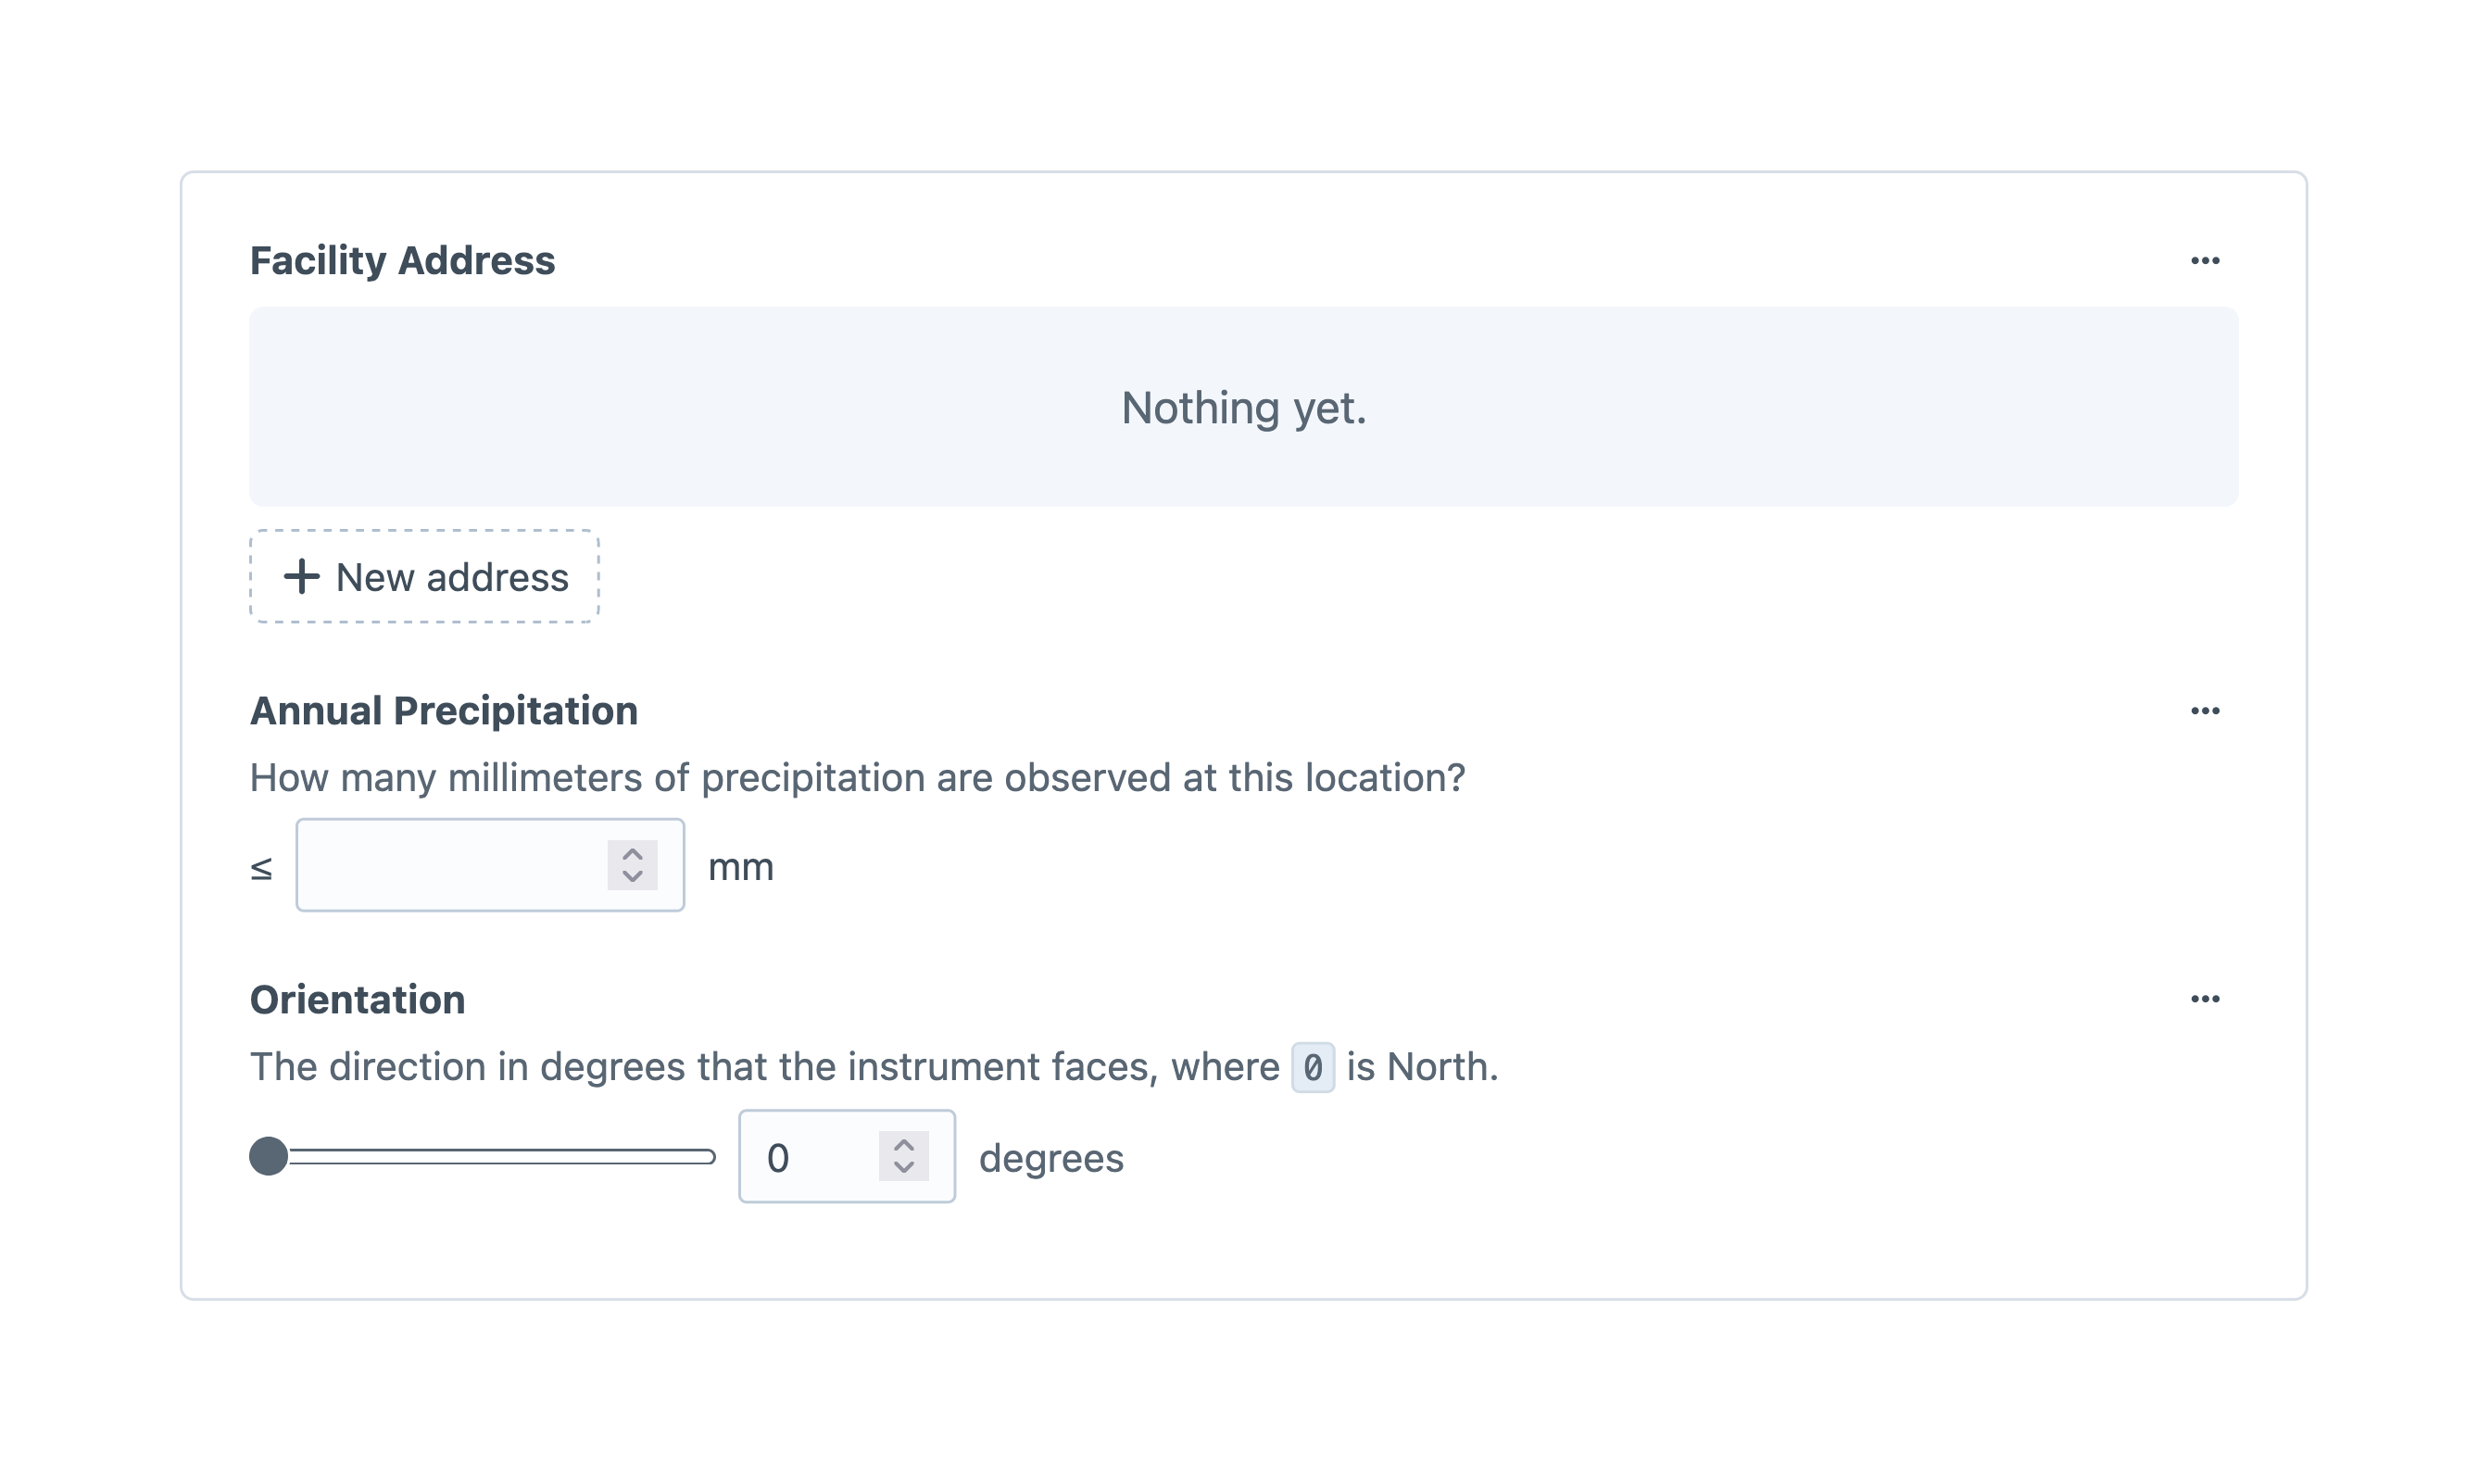This screenshot has width=2490, height=1484.
Task: Select the degrees input field
Action: [x=800, y=1157]
